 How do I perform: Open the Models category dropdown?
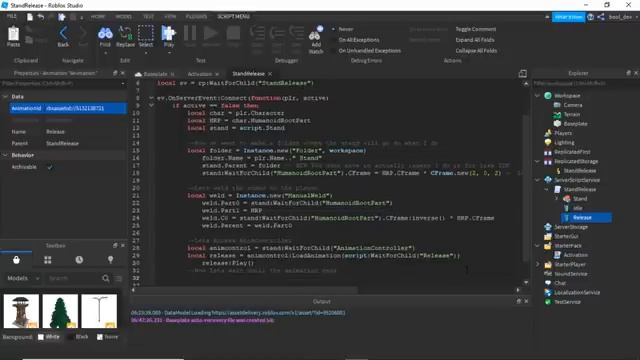[x=23, y=278]
